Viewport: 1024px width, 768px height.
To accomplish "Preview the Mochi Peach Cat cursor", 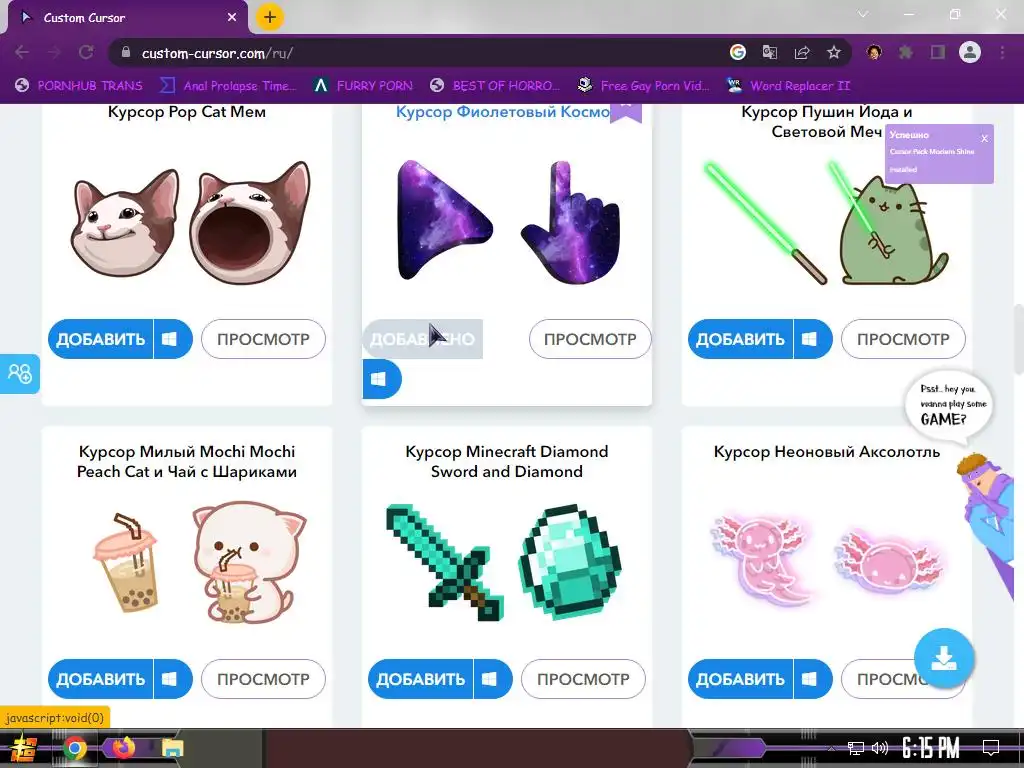I will click(263, 679).
